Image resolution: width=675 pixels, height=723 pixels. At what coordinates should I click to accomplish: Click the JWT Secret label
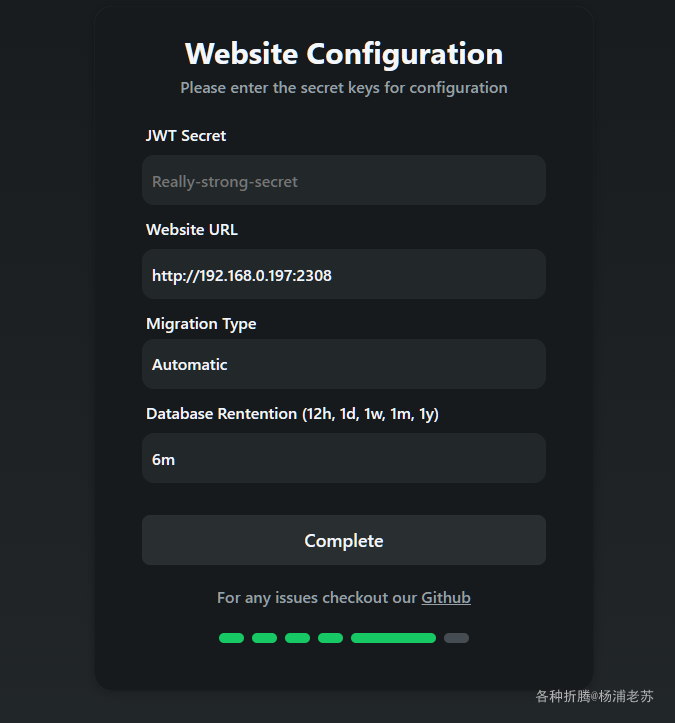pyautogui.click(x=186, y=136)
